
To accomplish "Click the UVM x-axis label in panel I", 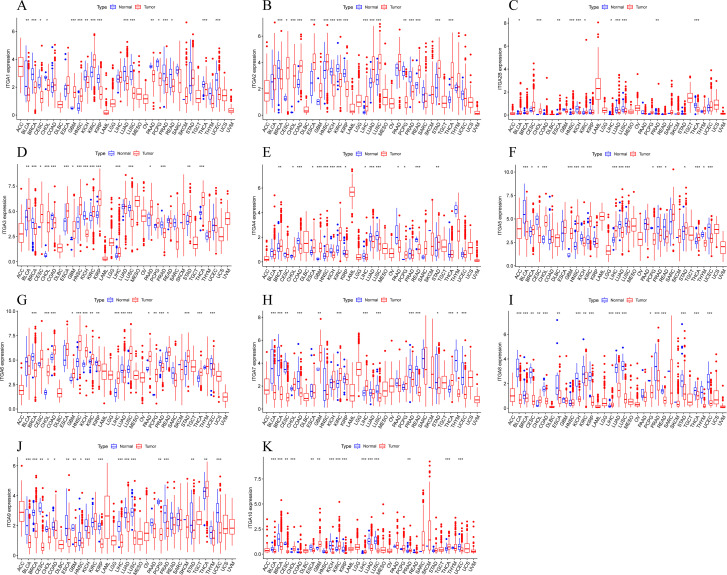I will click(722, 419).
